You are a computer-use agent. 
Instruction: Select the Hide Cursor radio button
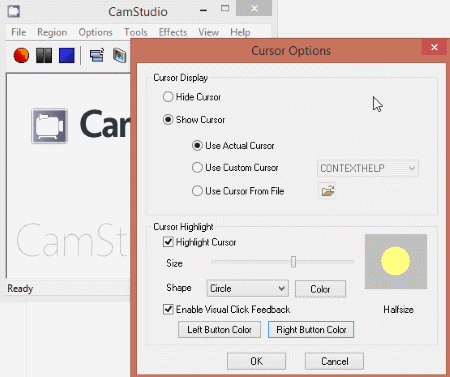pos(168,97)
